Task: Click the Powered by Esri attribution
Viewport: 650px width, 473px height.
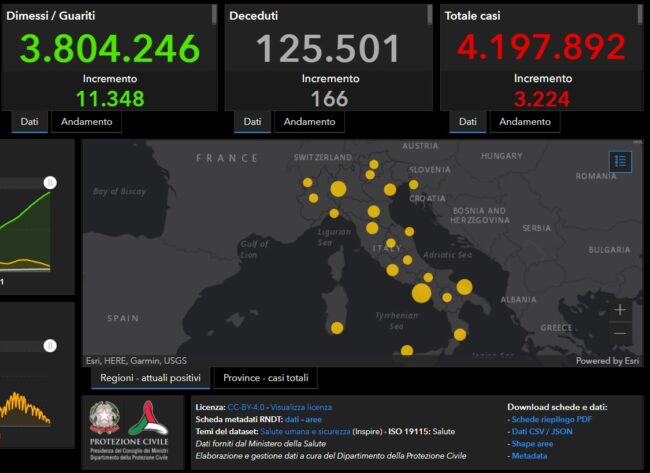Action: pos(607,361)
